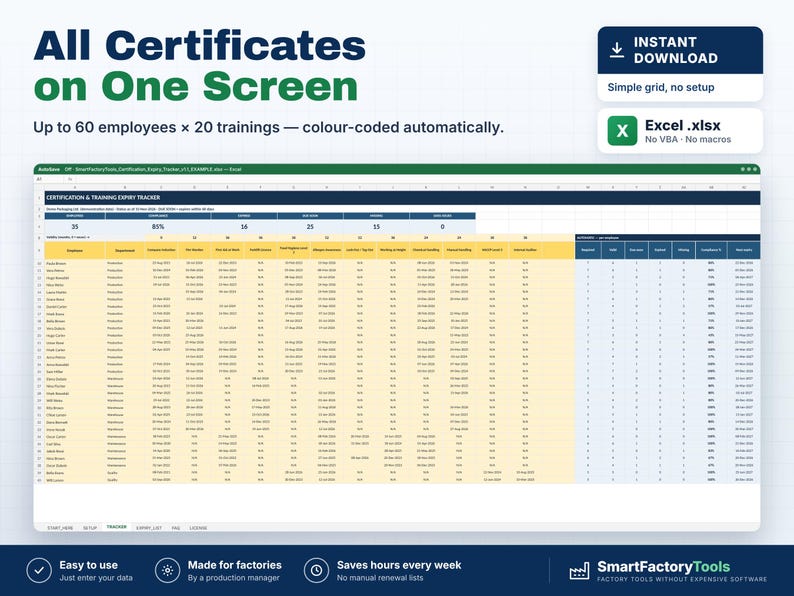Open the SETUP sheet tab
Image resolution: width=794 pixels, height=596 pixels.
(x=90, y=528)
